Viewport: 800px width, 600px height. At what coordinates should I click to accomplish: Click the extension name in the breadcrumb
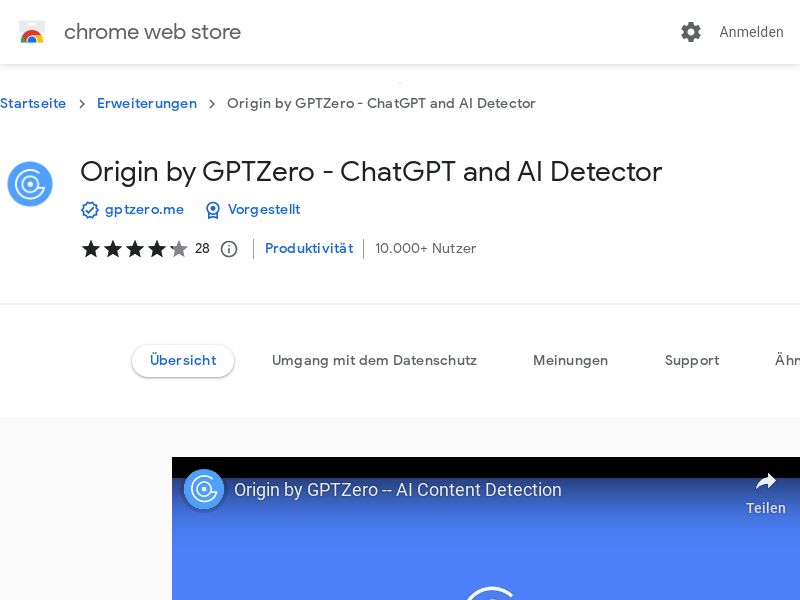pos(381,104)
